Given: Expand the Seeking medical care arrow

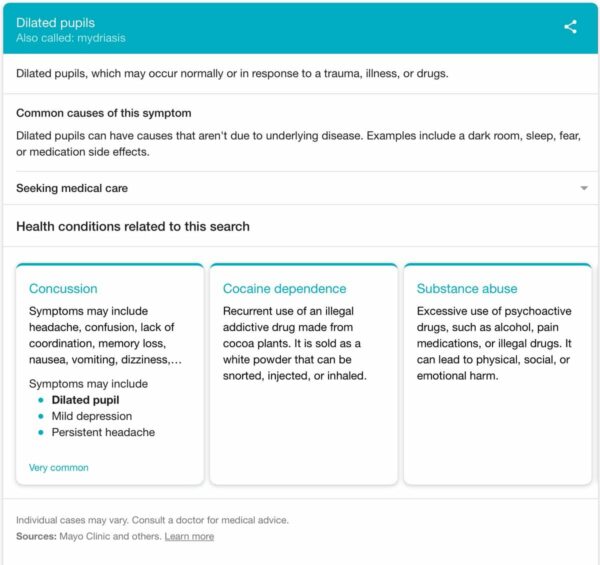Looking at the screenshot, I should pyautogui.click(x=583, y=188).
